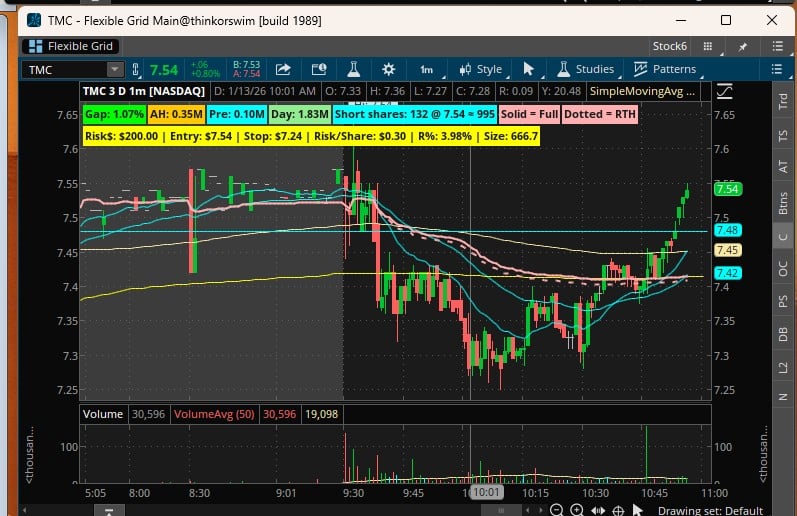Click the horizontal chart scrollbar thumb

pos(501,510)
